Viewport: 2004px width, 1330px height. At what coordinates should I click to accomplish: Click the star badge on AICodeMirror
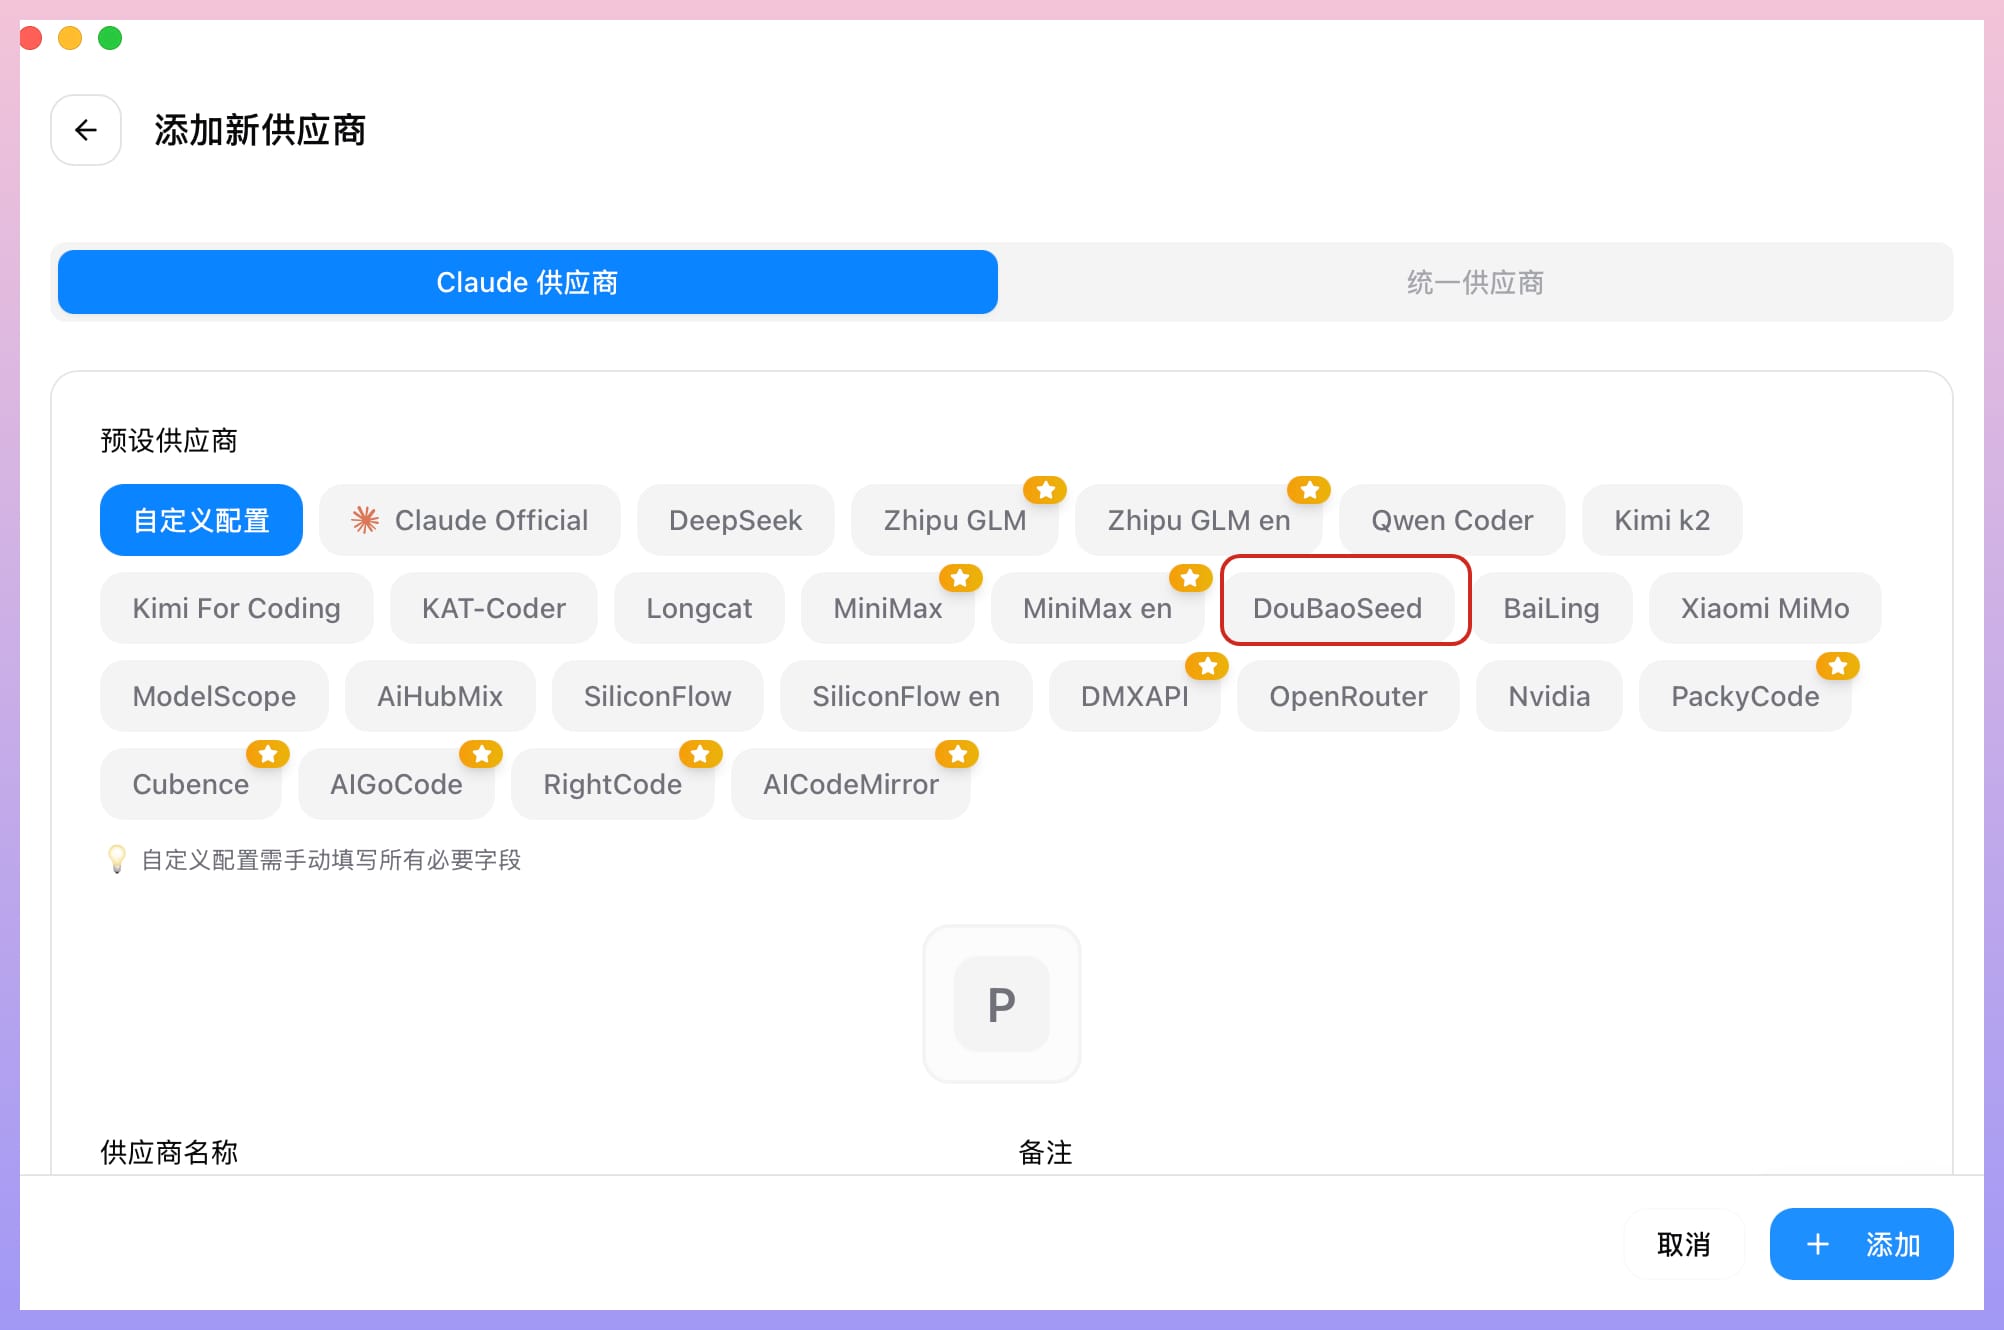(957, 754)
